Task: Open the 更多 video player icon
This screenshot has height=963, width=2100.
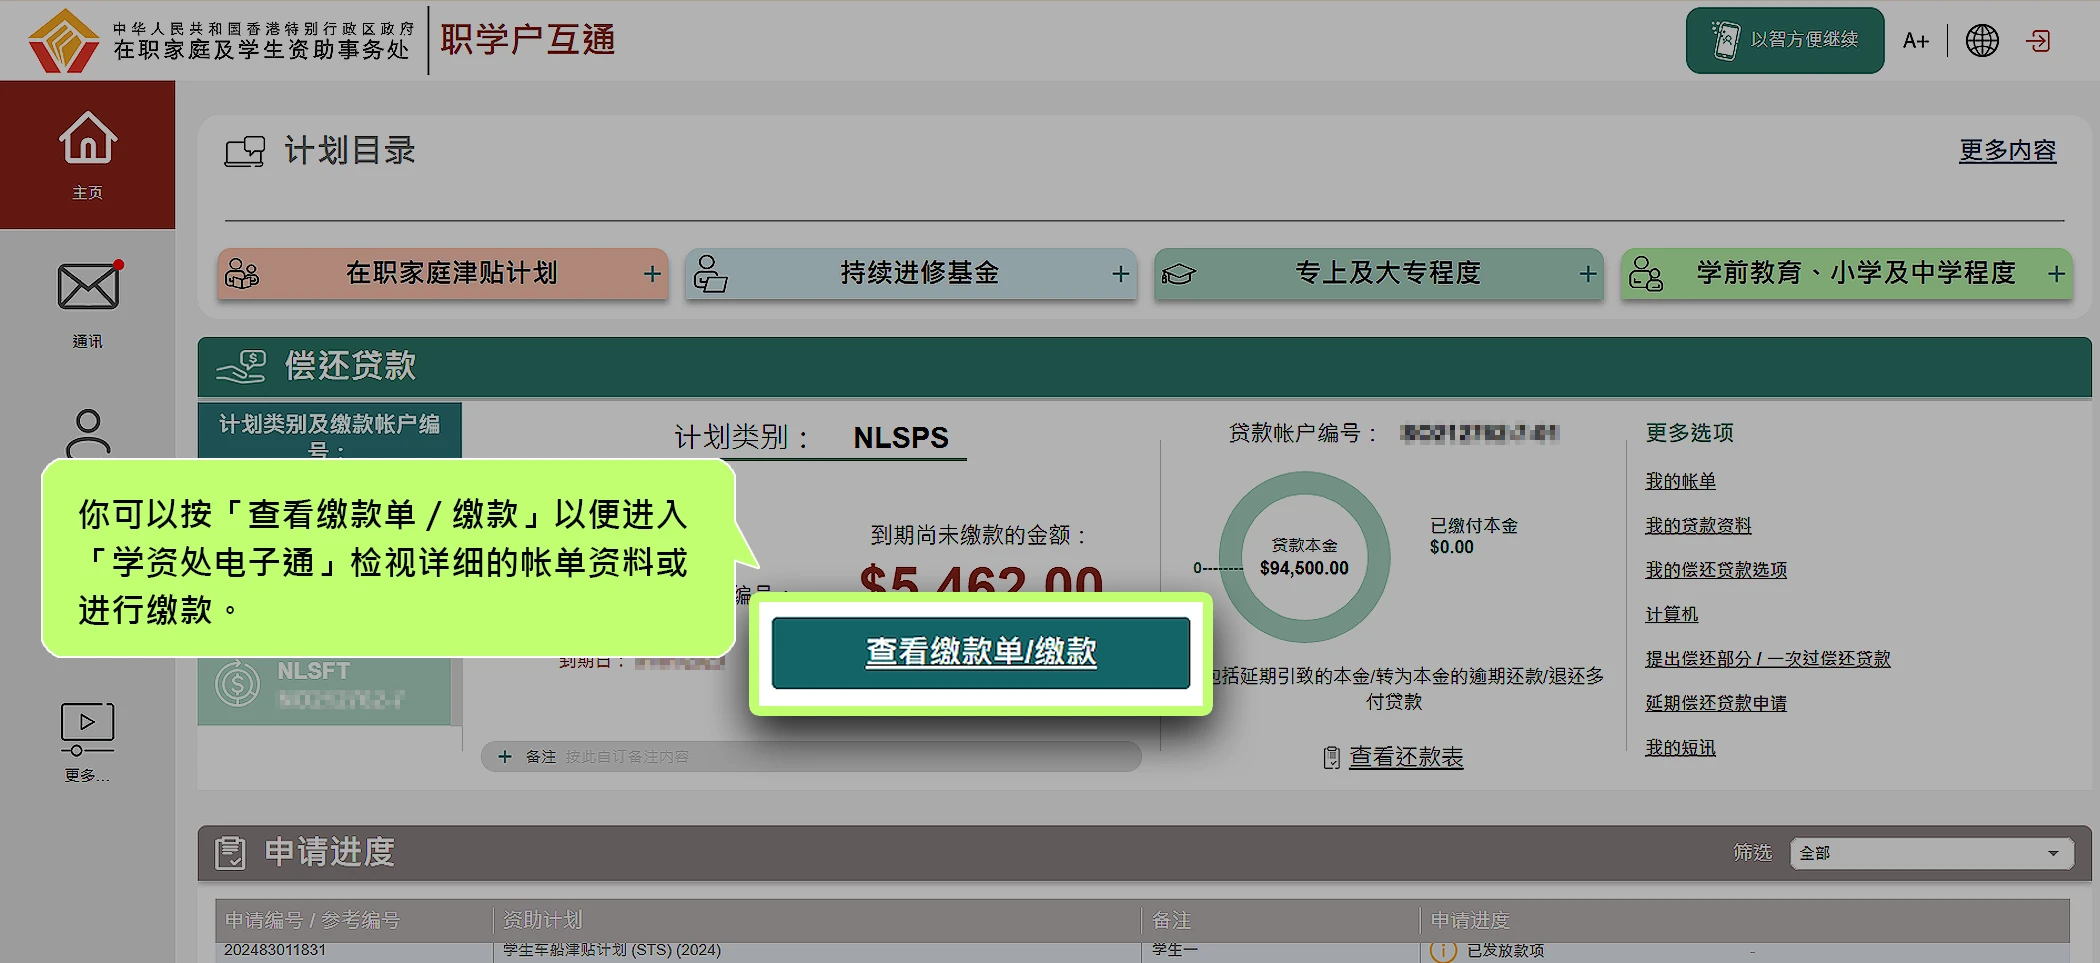Action: coord(87,729)
